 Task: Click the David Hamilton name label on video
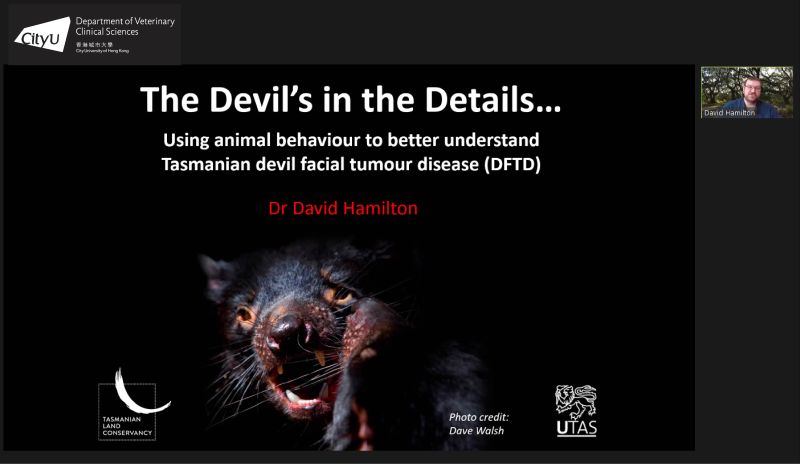(729, 113)
